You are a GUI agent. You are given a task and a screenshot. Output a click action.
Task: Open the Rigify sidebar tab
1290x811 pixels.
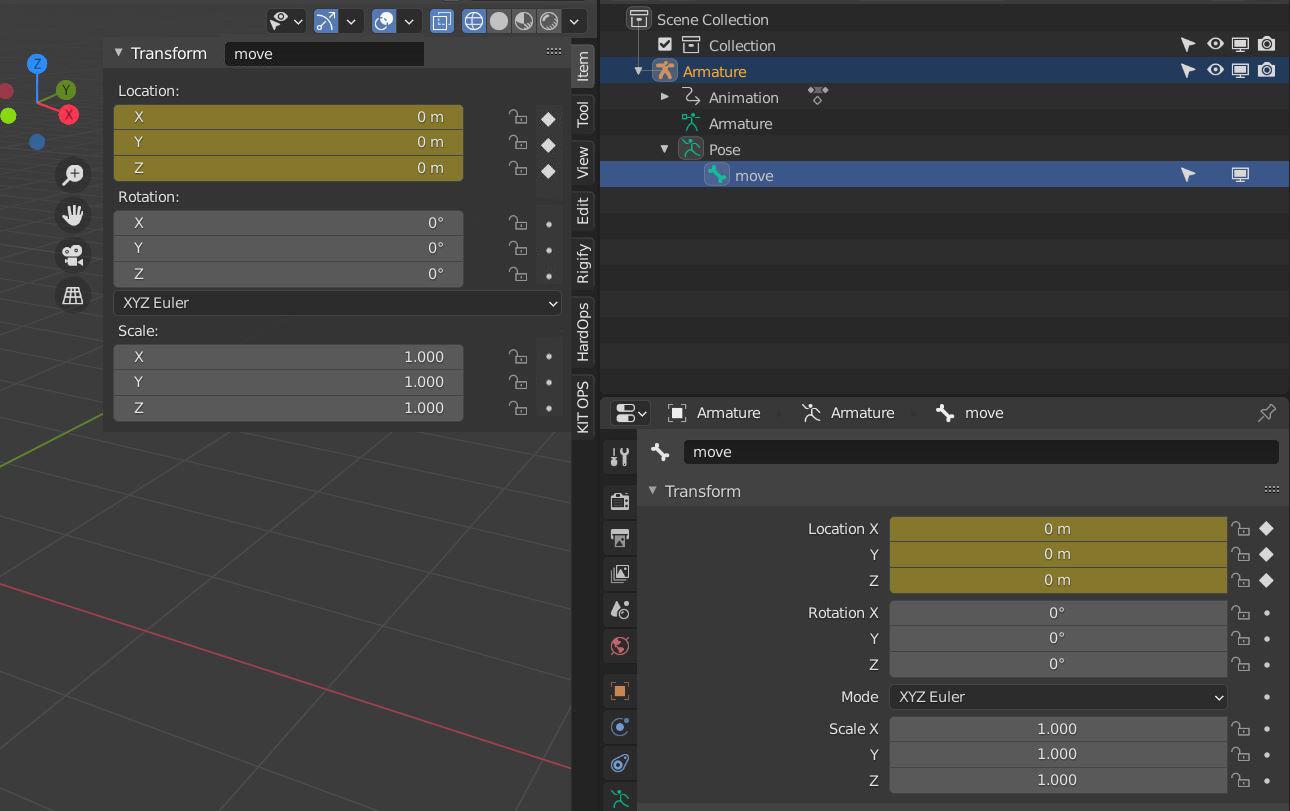(x=583, y=263)
